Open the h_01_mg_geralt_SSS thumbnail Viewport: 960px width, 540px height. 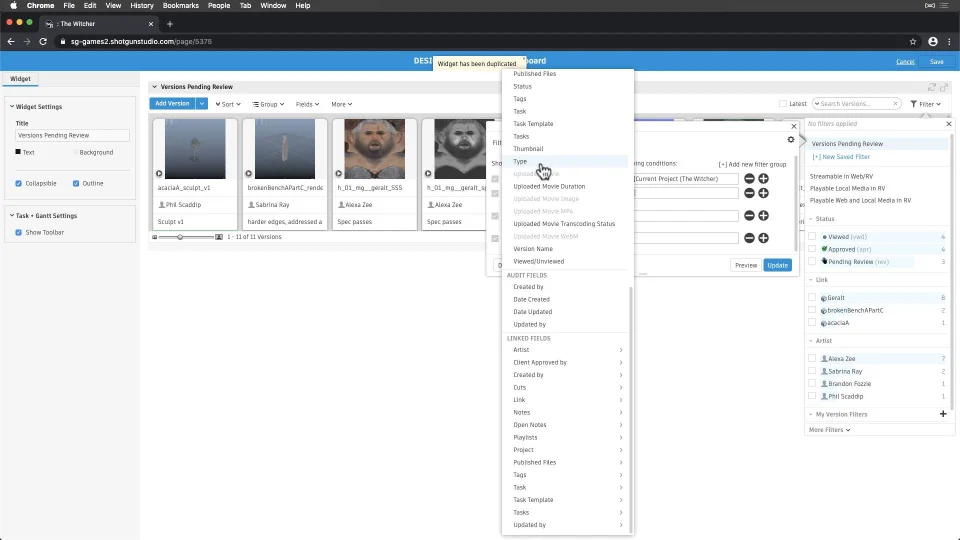point(375,149)
